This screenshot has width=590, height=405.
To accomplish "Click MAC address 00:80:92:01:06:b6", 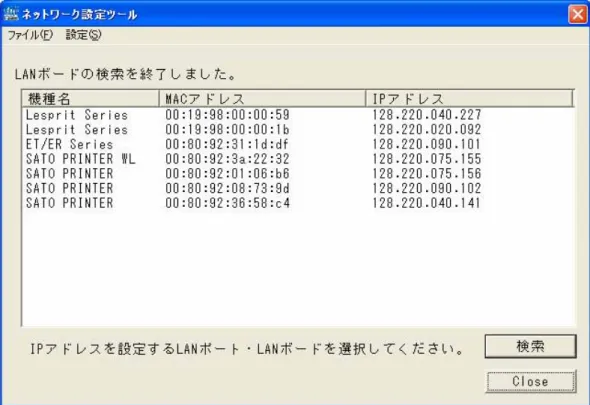I will tap(227, 174).
